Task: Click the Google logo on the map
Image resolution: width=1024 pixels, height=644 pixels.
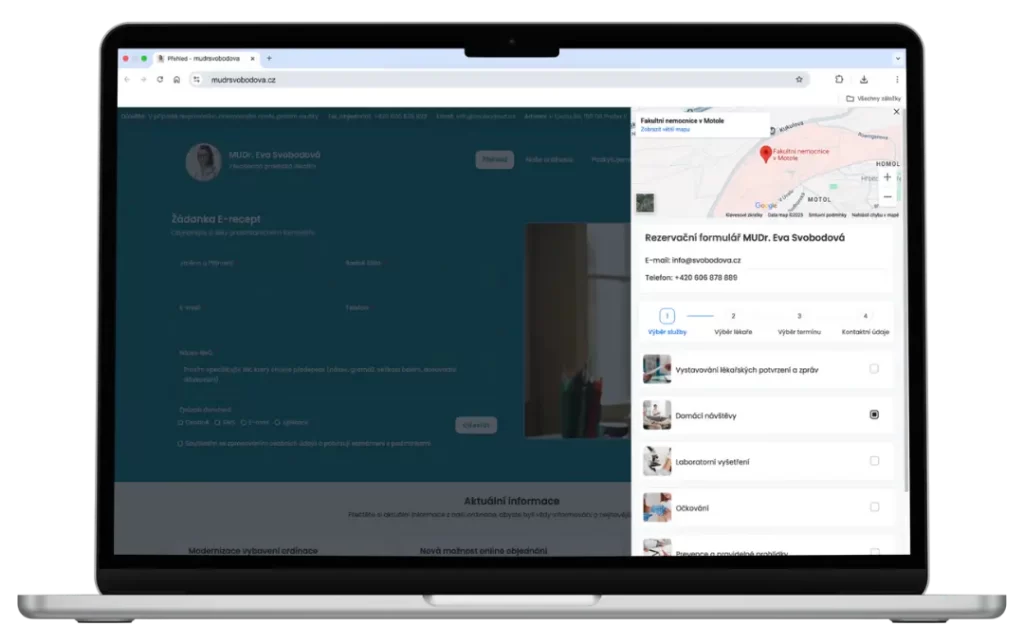Action: pyautogui.click(x=766, y=206)
